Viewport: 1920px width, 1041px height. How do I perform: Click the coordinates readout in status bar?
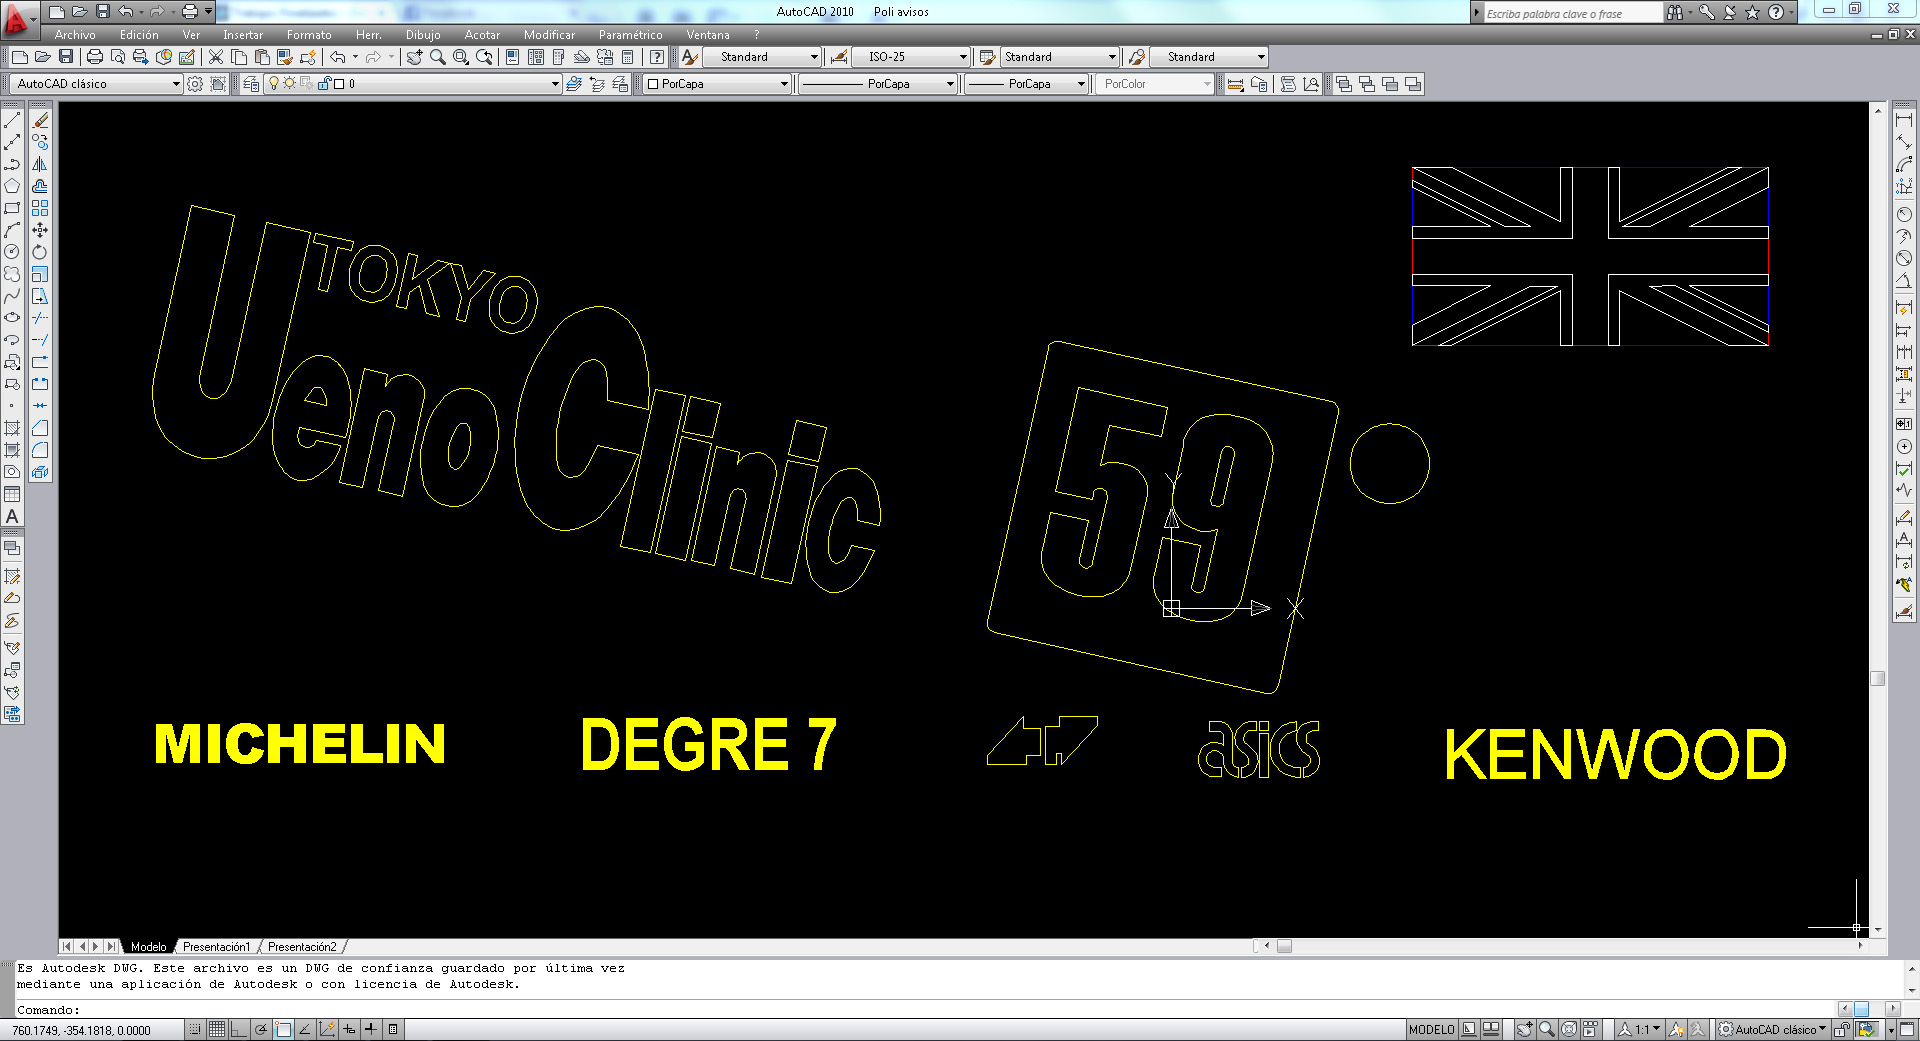point(82,1030)
